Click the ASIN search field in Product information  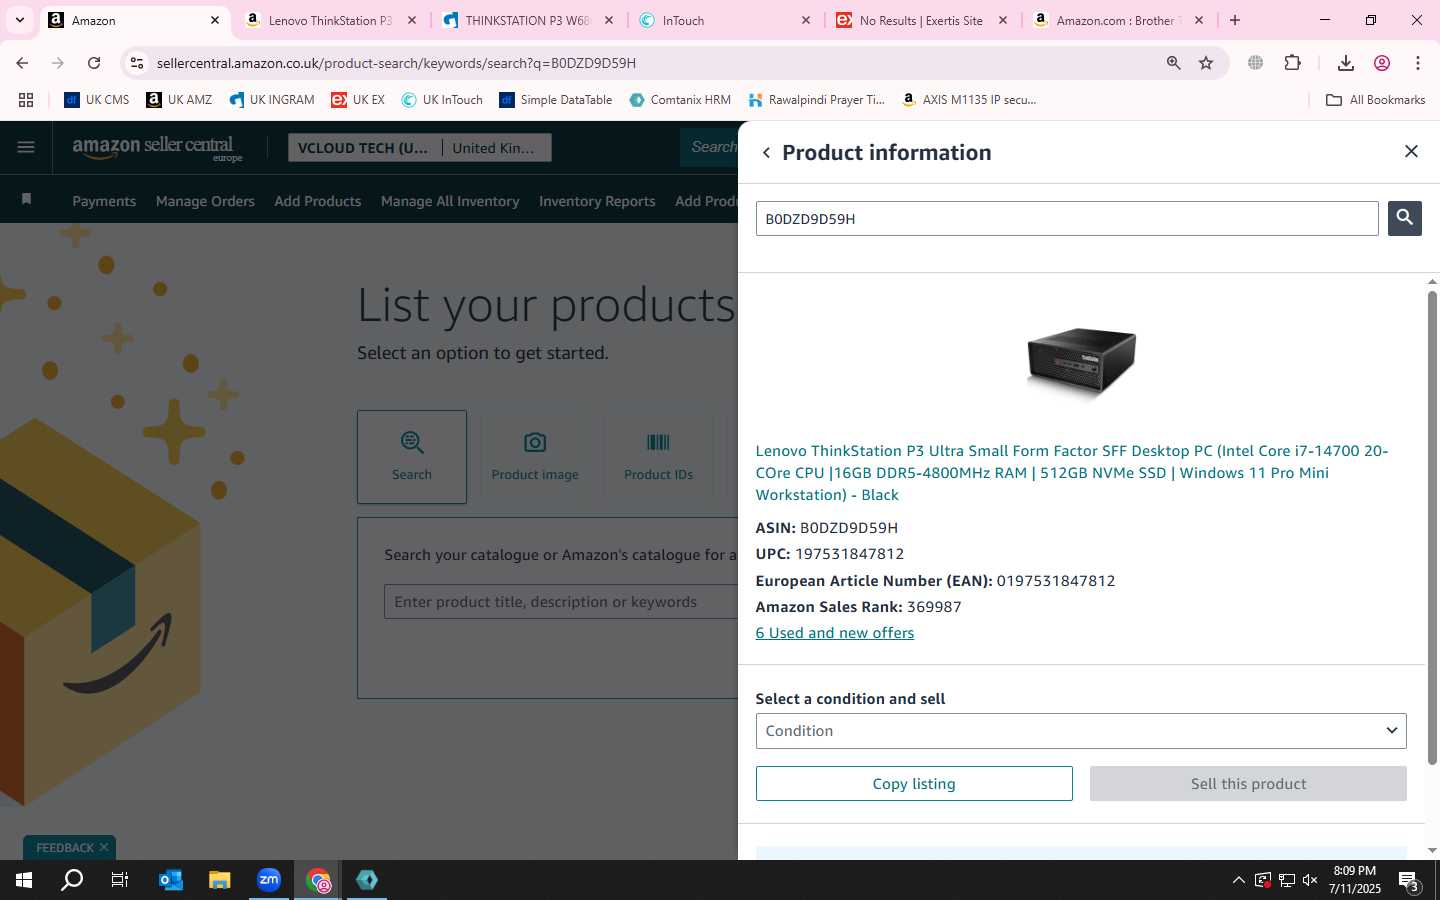[1067, 219]
